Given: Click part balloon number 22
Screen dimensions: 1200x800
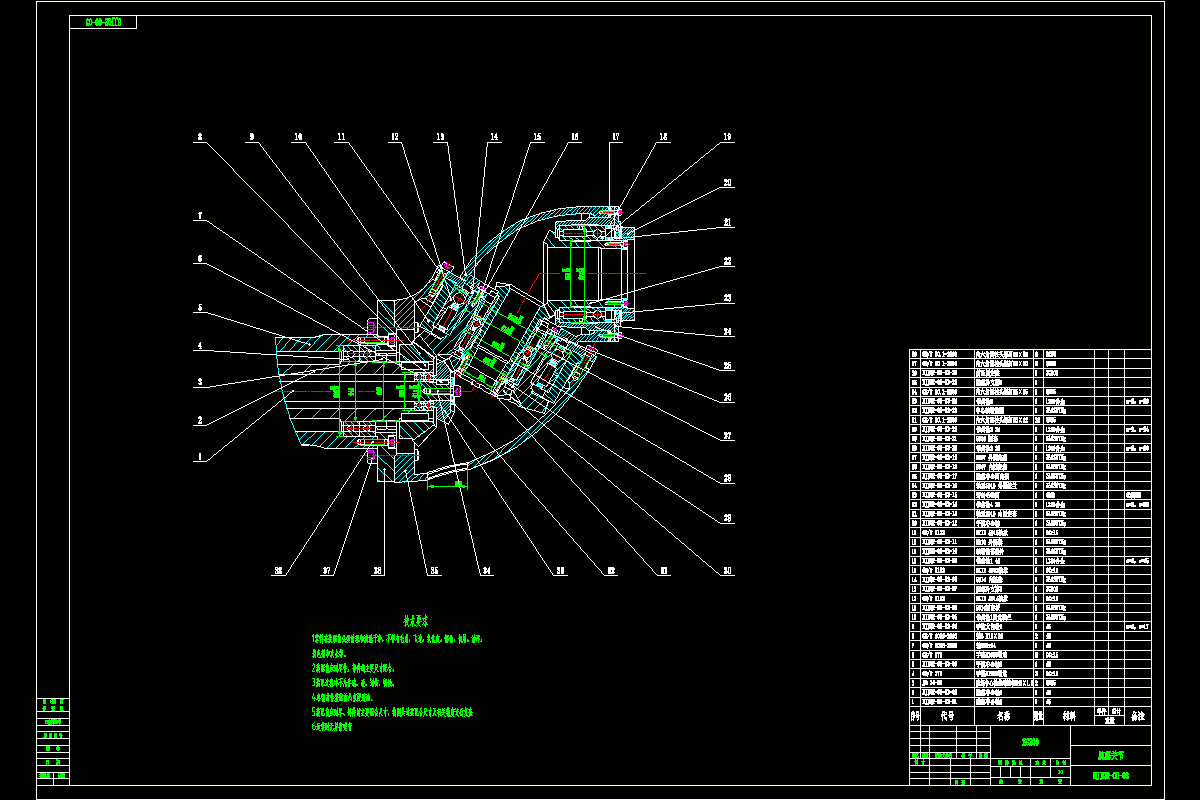Looking at the screenshot, I should coord(727,261).
